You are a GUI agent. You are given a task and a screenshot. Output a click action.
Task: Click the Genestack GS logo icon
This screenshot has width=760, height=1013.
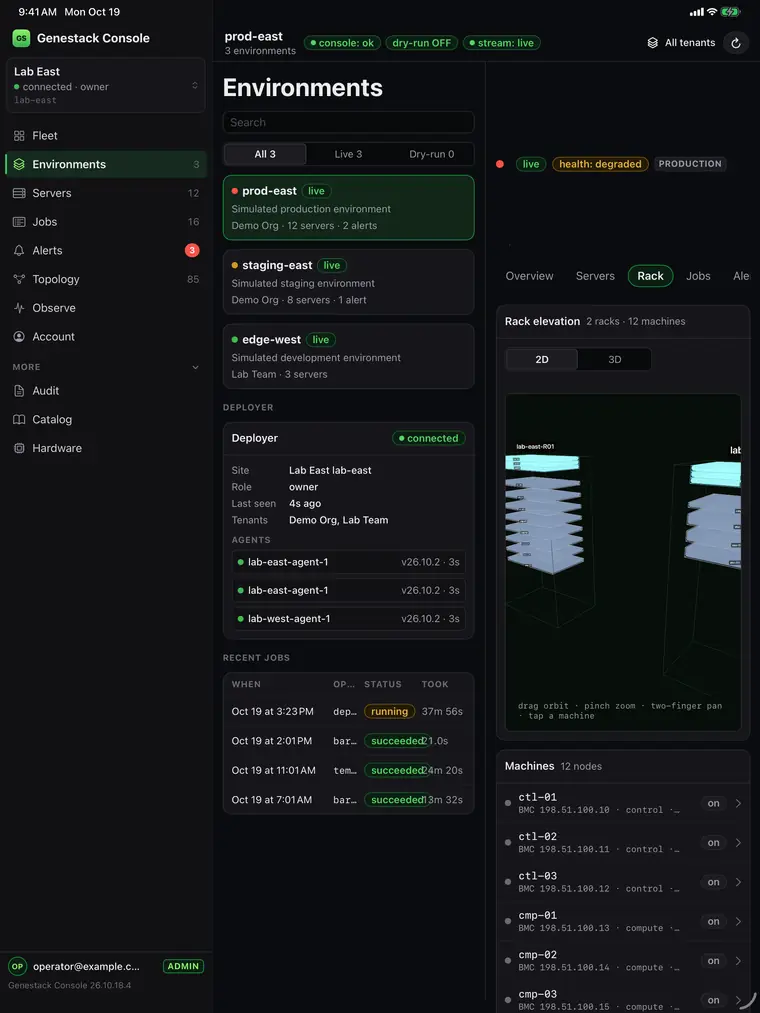coord(21,38)
